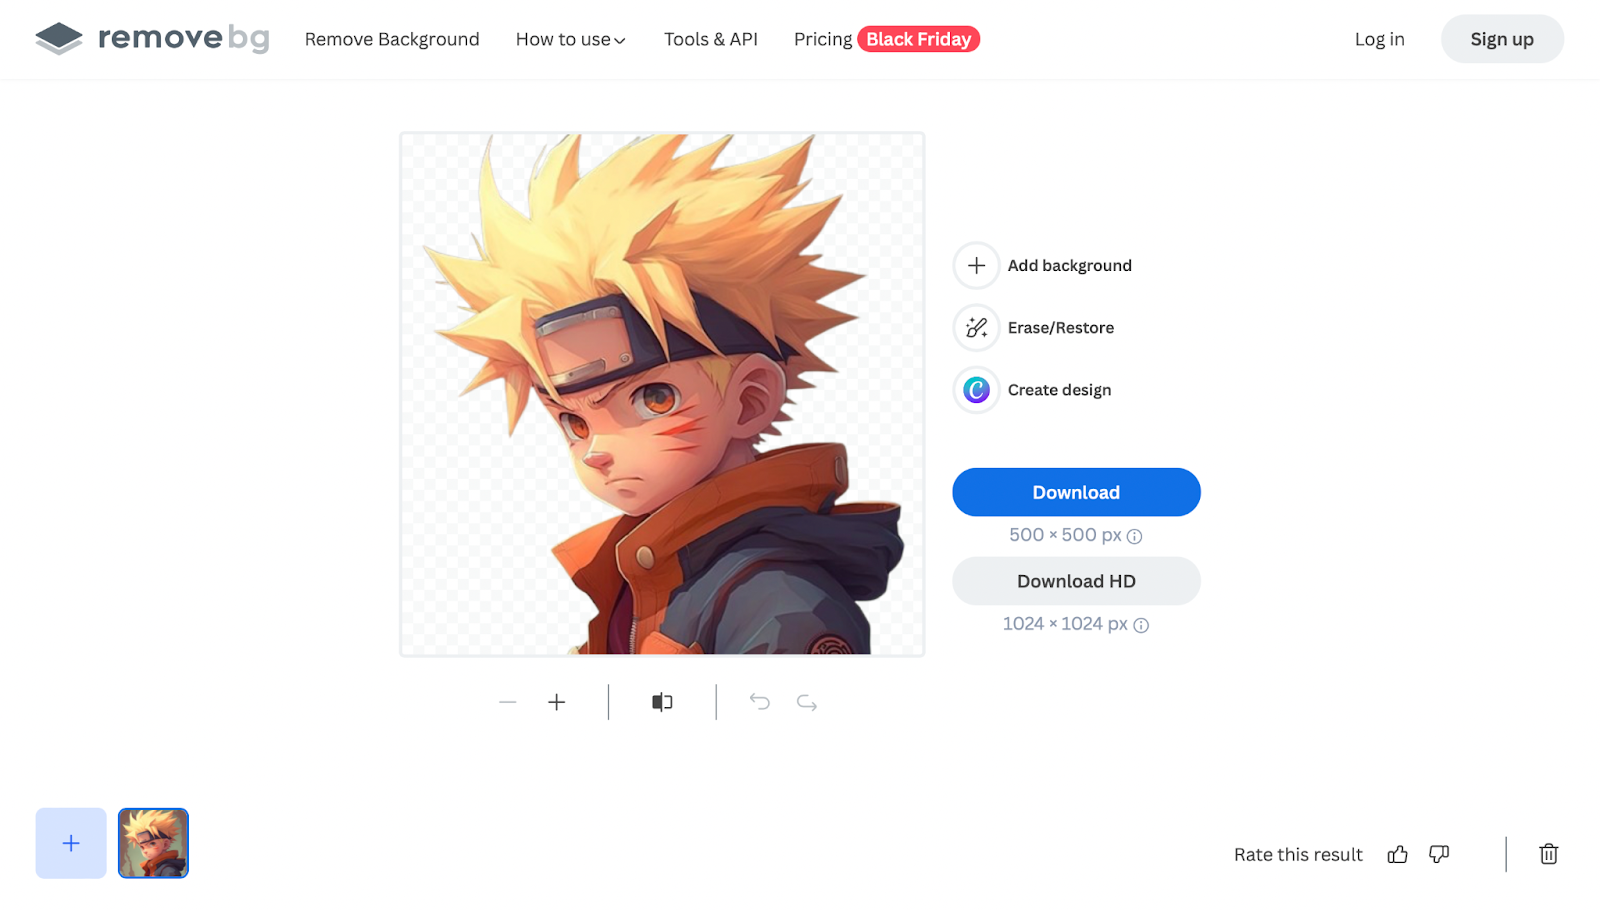The width and height of the screenshot is (1600, 910).
Task: Open the Erase/Restore brush tool icon
Action: click(976, 328)
